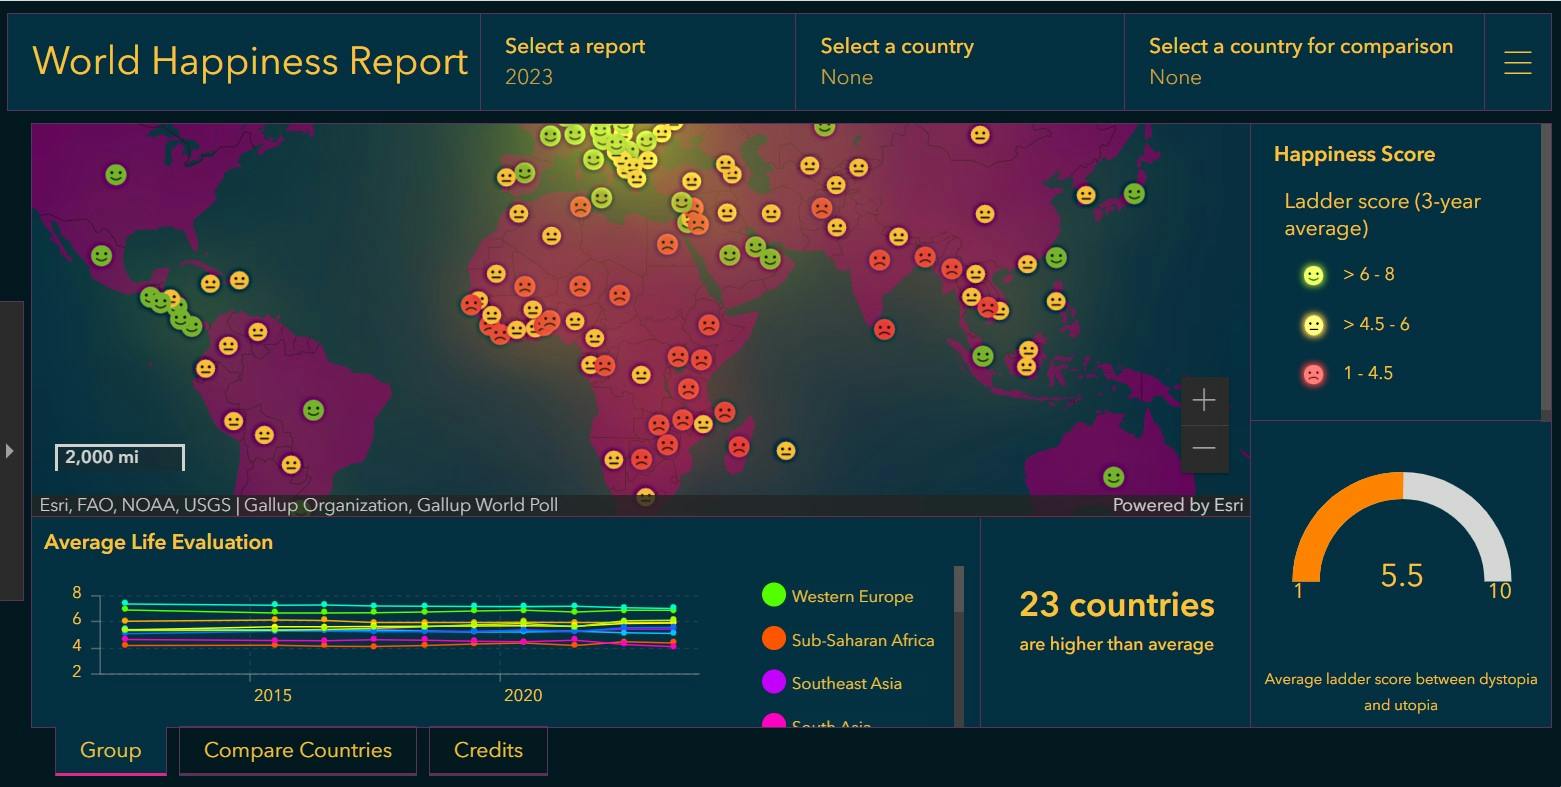
Task: Click the Powered by Esri attribution
Action: tap(1178, 505)
